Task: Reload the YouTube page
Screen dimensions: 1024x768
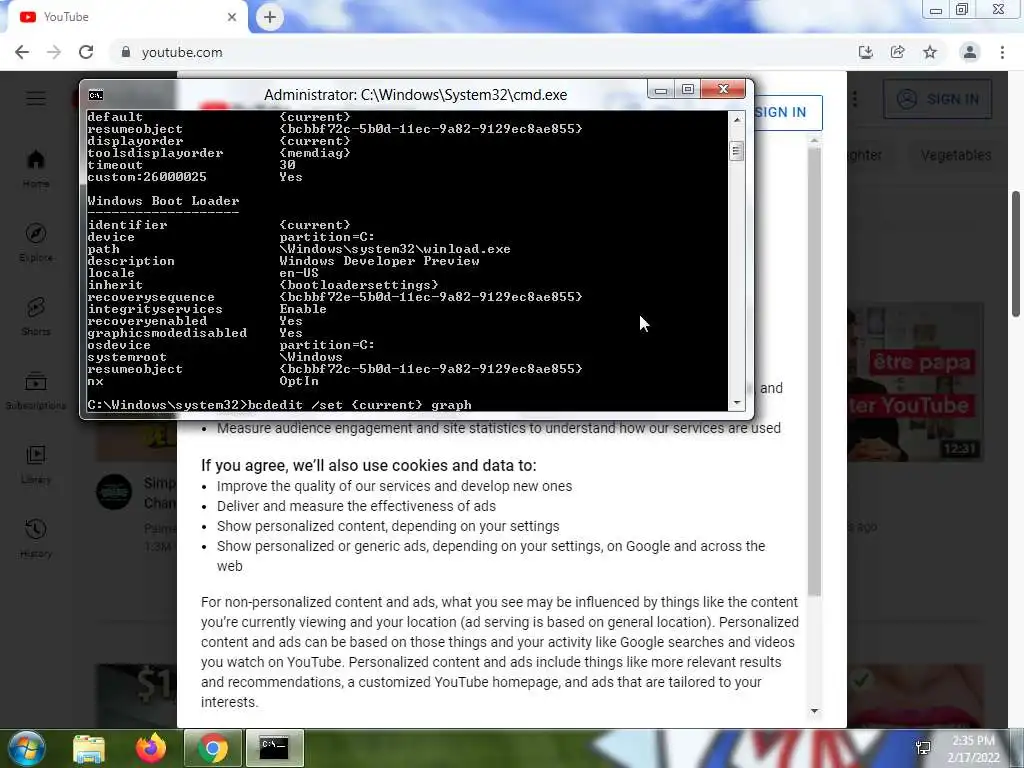Action: click(x=86, y=52)
